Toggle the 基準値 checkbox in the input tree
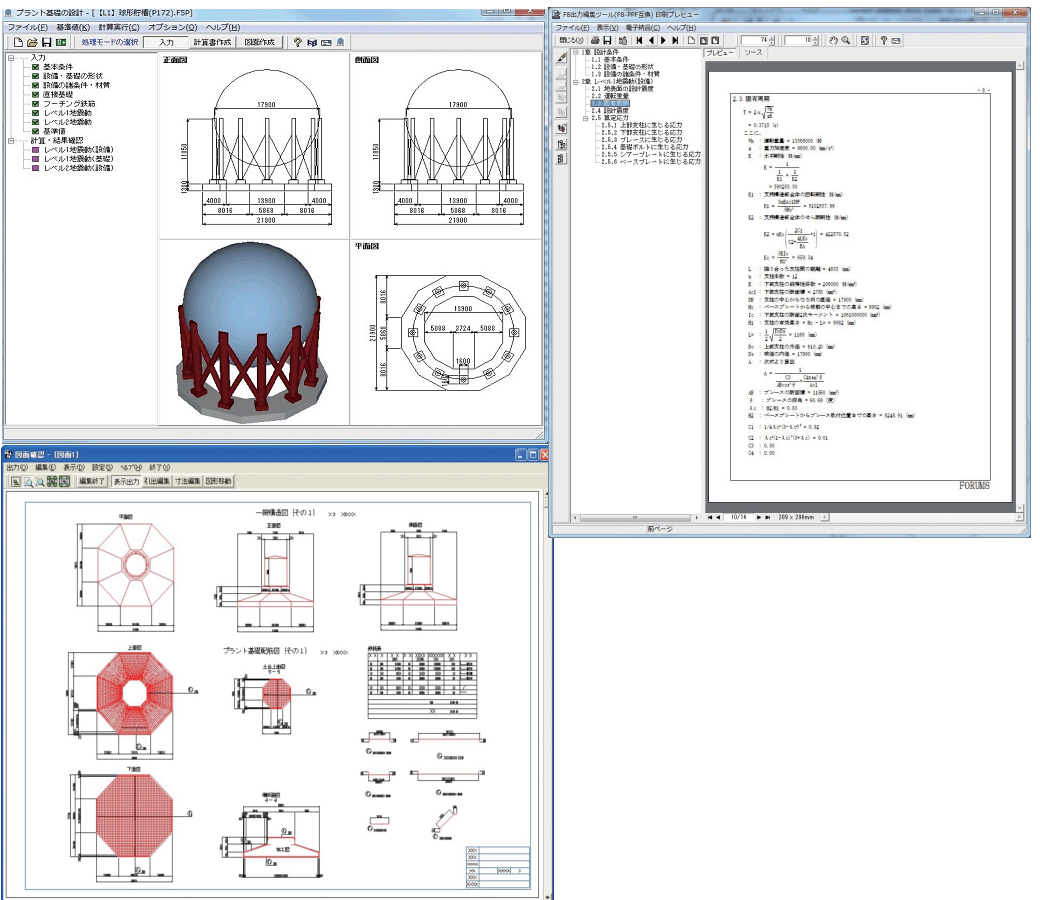The width and height of the screenshot is (1040, 900). (x=36, y=131)
